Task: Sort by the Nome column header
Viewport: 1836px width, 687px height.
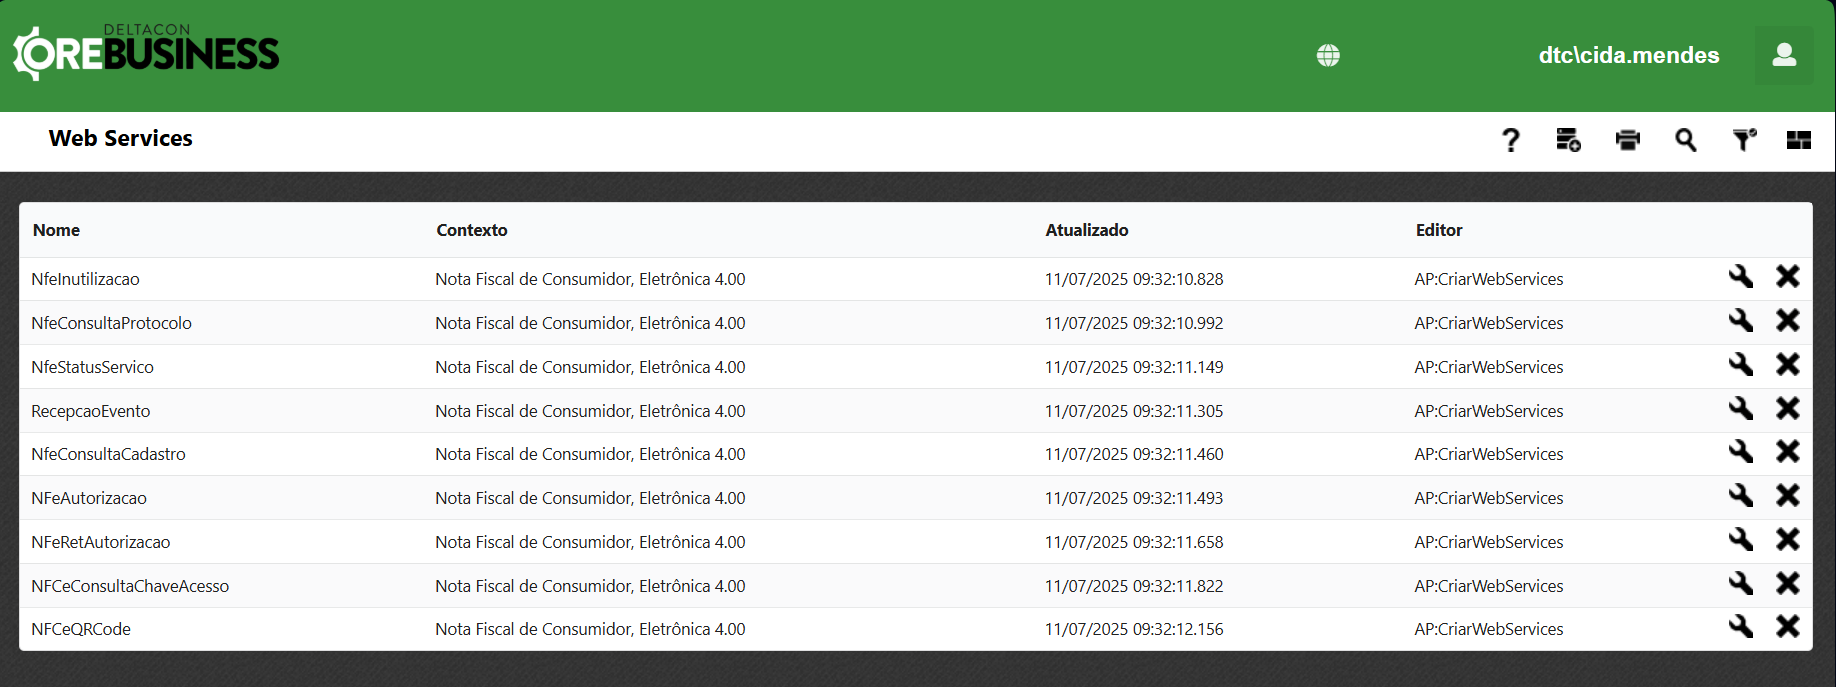Action: [56, 230]
